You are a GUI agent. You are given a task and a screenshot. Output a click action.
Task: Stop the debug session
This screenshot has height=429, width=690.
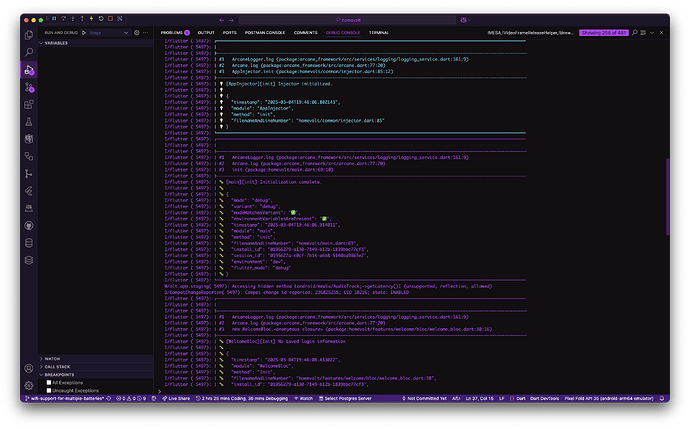pyautogui.click(x=110, y=18)
